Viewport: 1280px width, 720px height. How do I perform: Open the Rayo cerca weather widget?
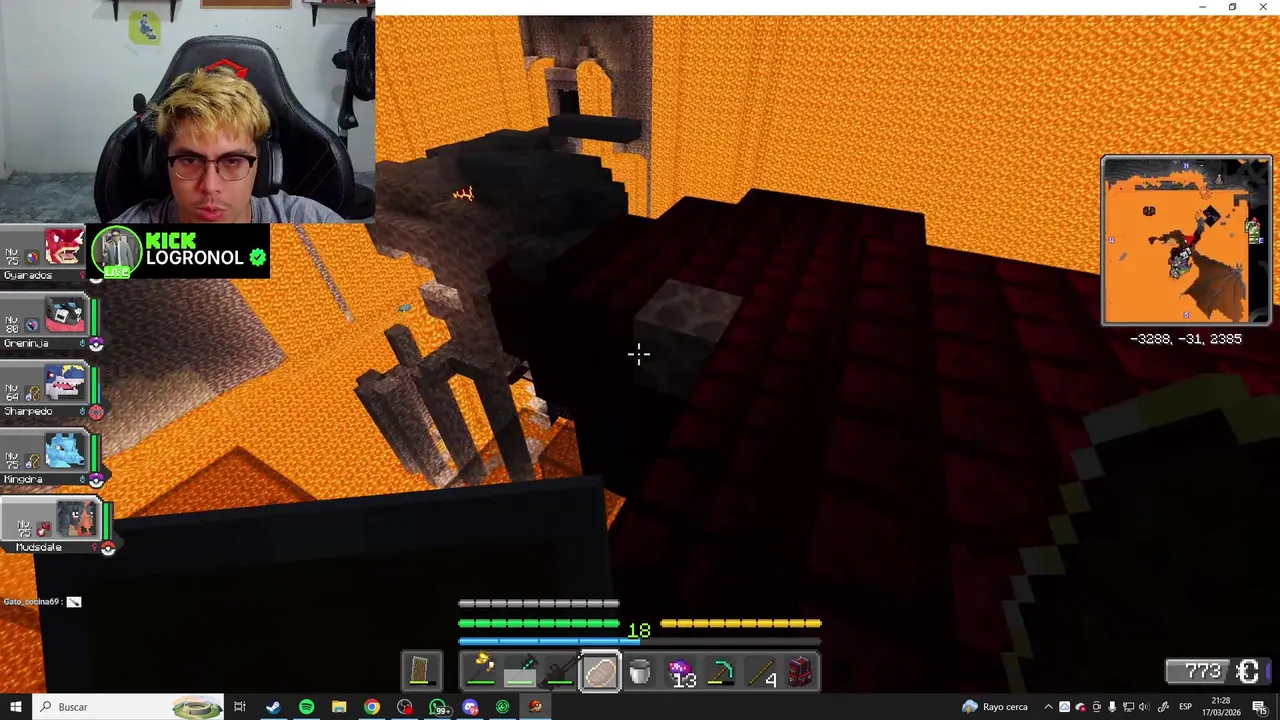tap(995, 707)
